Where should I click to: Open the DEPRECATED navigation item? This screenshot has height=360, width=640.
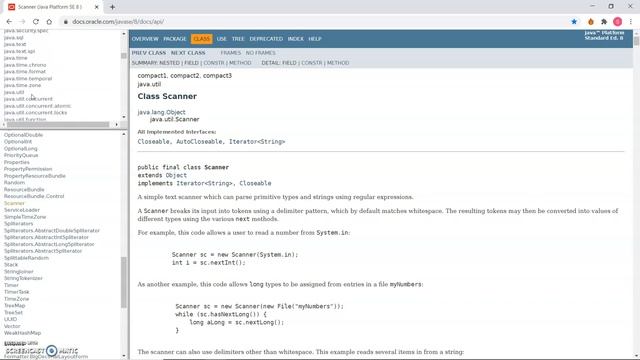click(266, 39)
